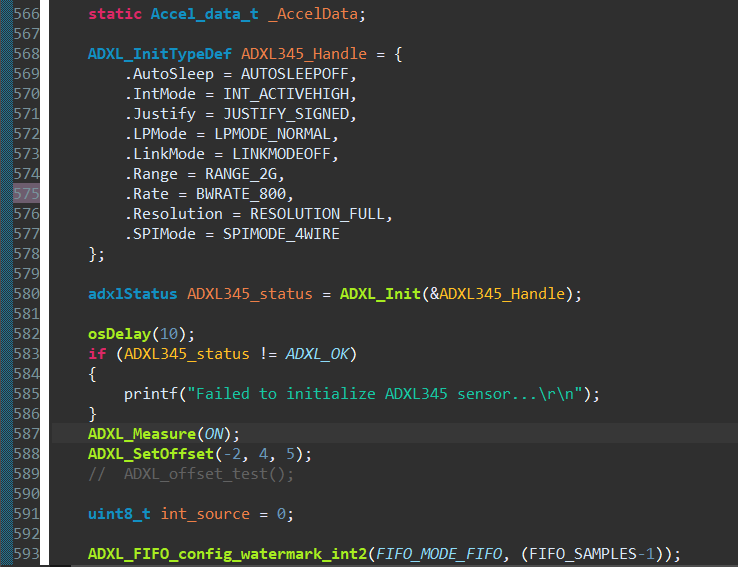Click the ON argument in ADXL_Measure
Screen dimensions: 738x567
click(214, 434)
